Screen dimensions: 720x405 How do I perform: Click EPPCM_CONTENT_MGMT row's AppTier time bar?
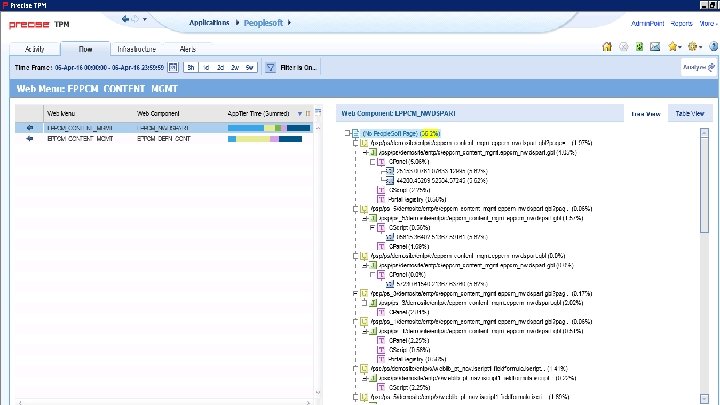click(269, 128)
